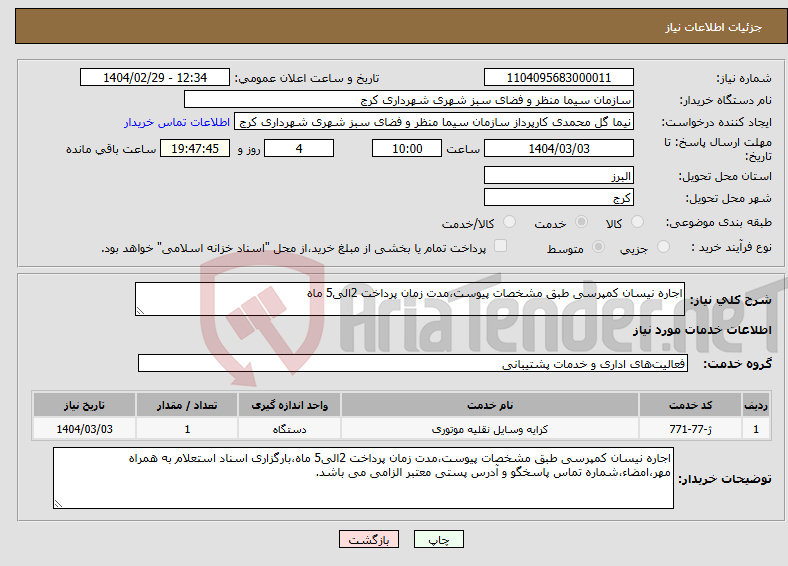Select the کالا/خدمت radio button
The height and width of the screenshot is (566, 788).
point(510,222)
